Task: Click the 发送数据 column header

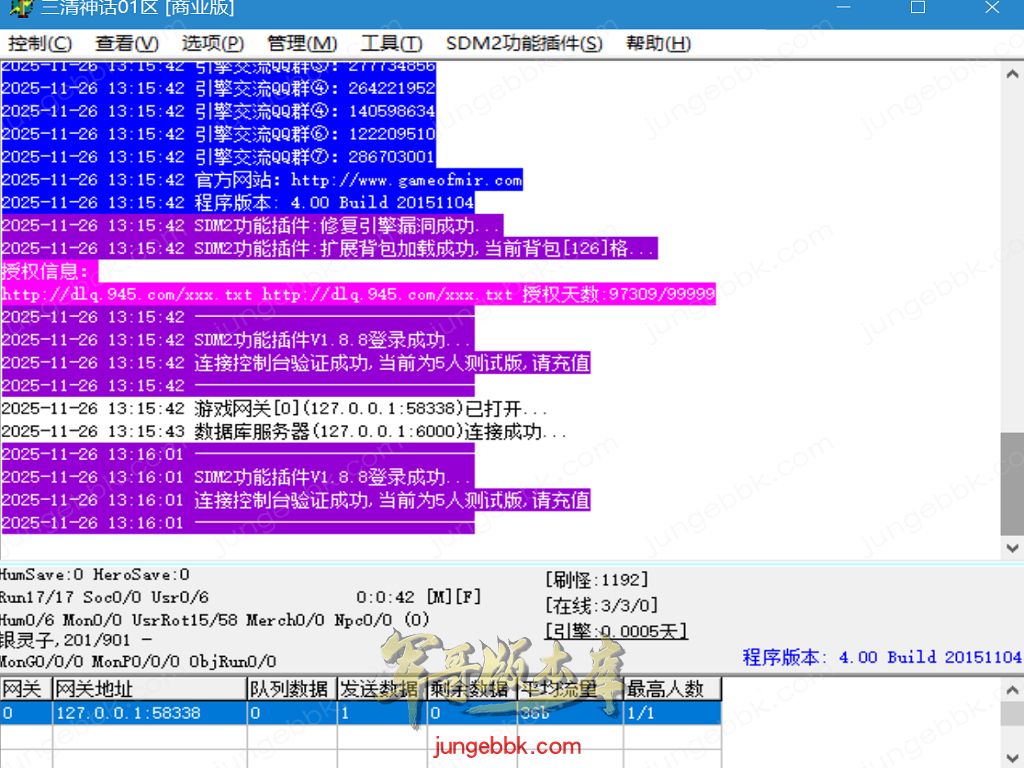Action: coord(381,688)
